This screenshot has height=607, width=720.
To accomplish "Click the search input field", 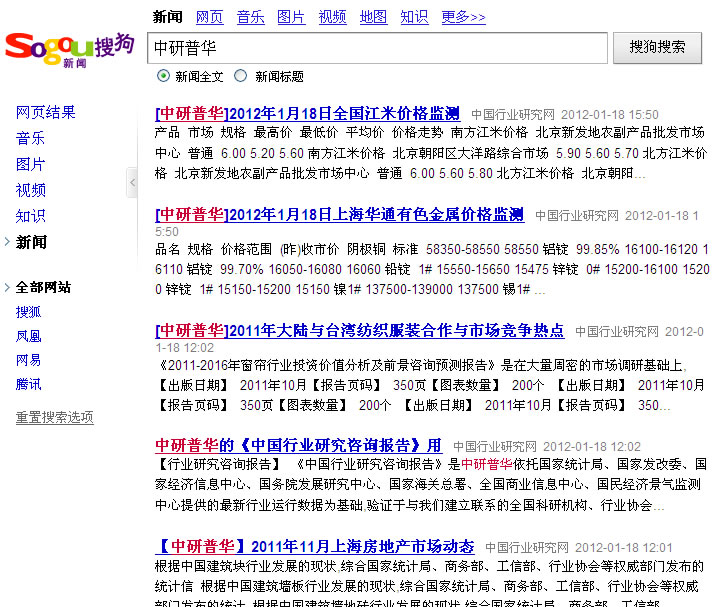I will (377, 48).
